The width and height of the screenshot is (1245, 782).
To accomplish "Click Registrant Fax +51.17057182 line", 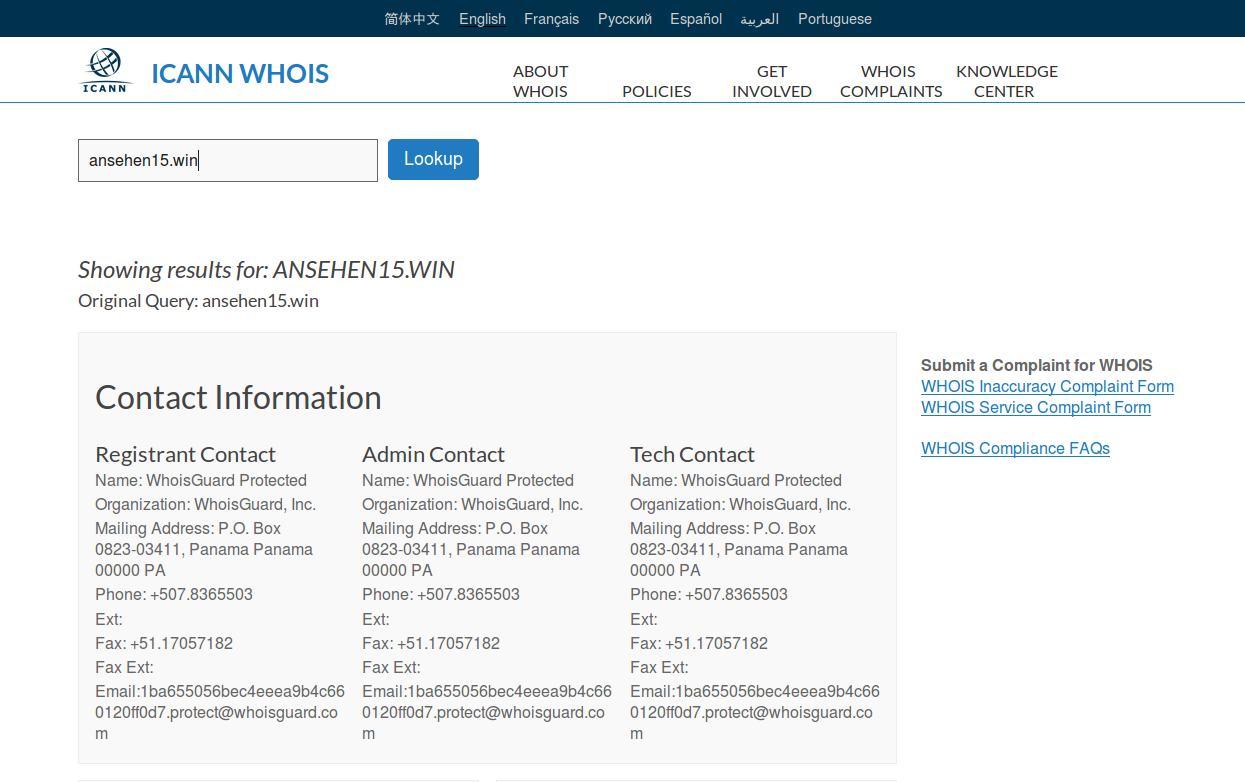I will 164,643.
